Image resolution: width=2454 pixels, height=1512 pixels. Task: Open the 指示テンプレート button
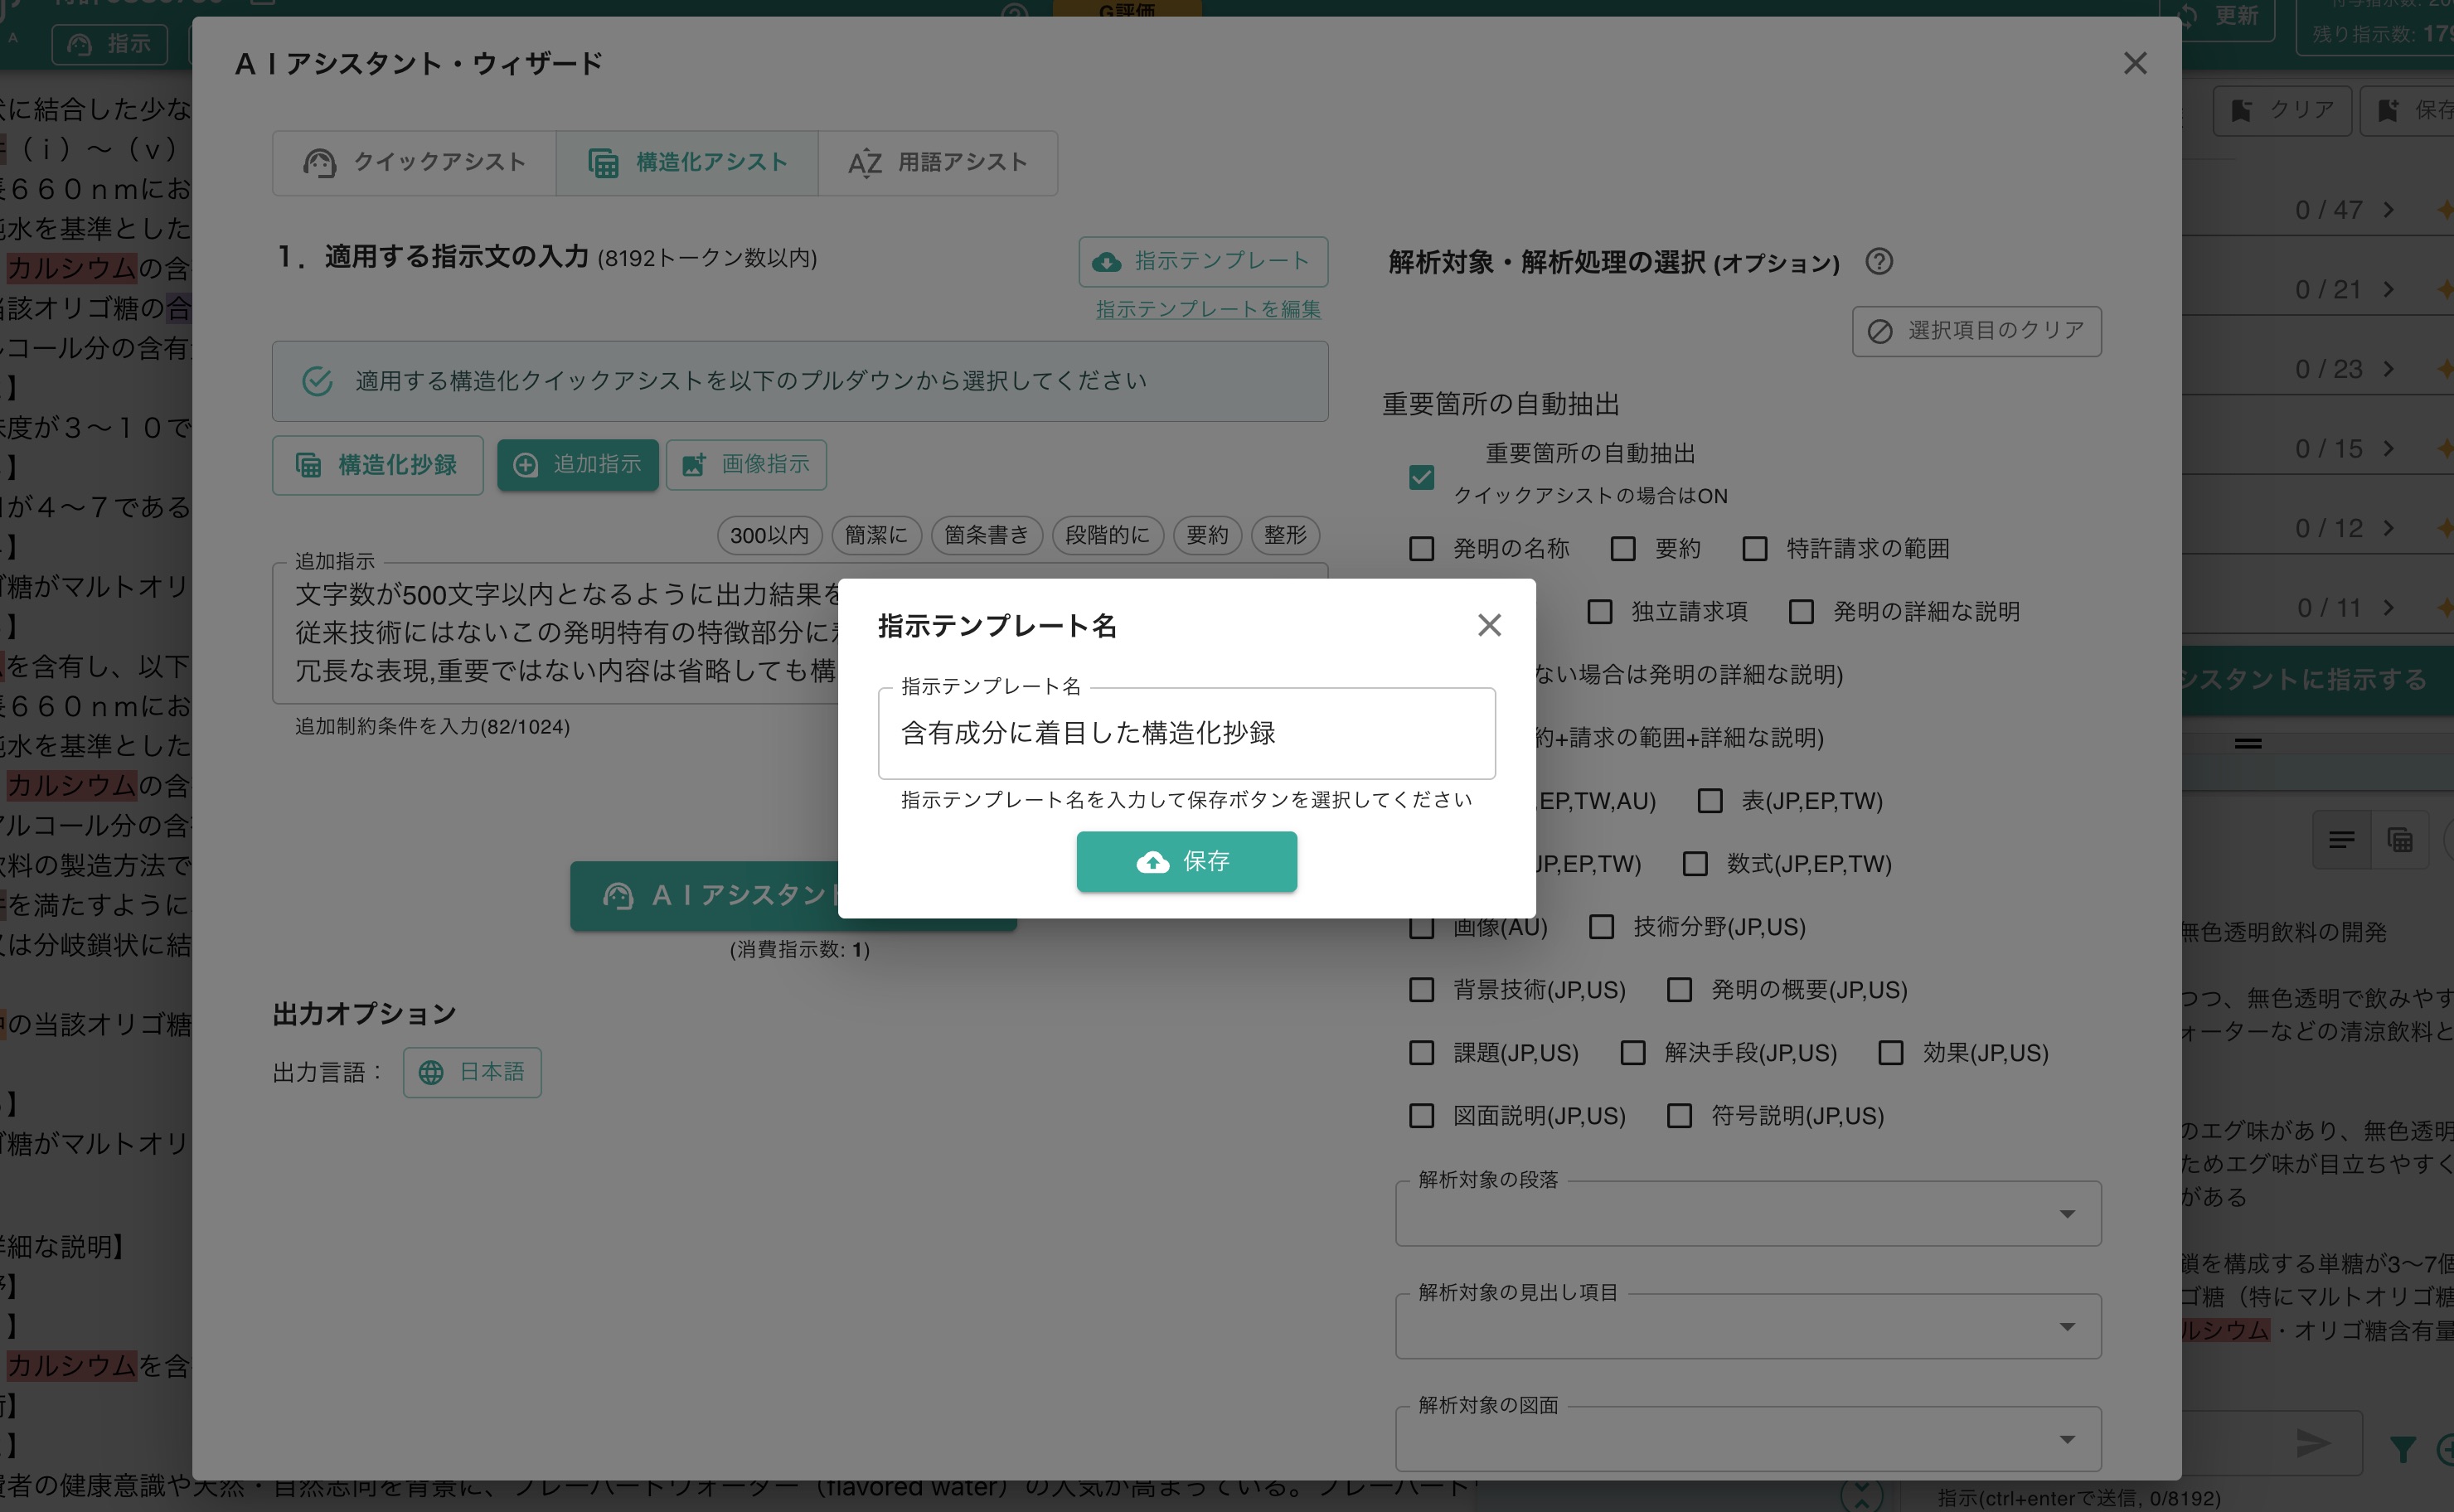[1203, 261]
